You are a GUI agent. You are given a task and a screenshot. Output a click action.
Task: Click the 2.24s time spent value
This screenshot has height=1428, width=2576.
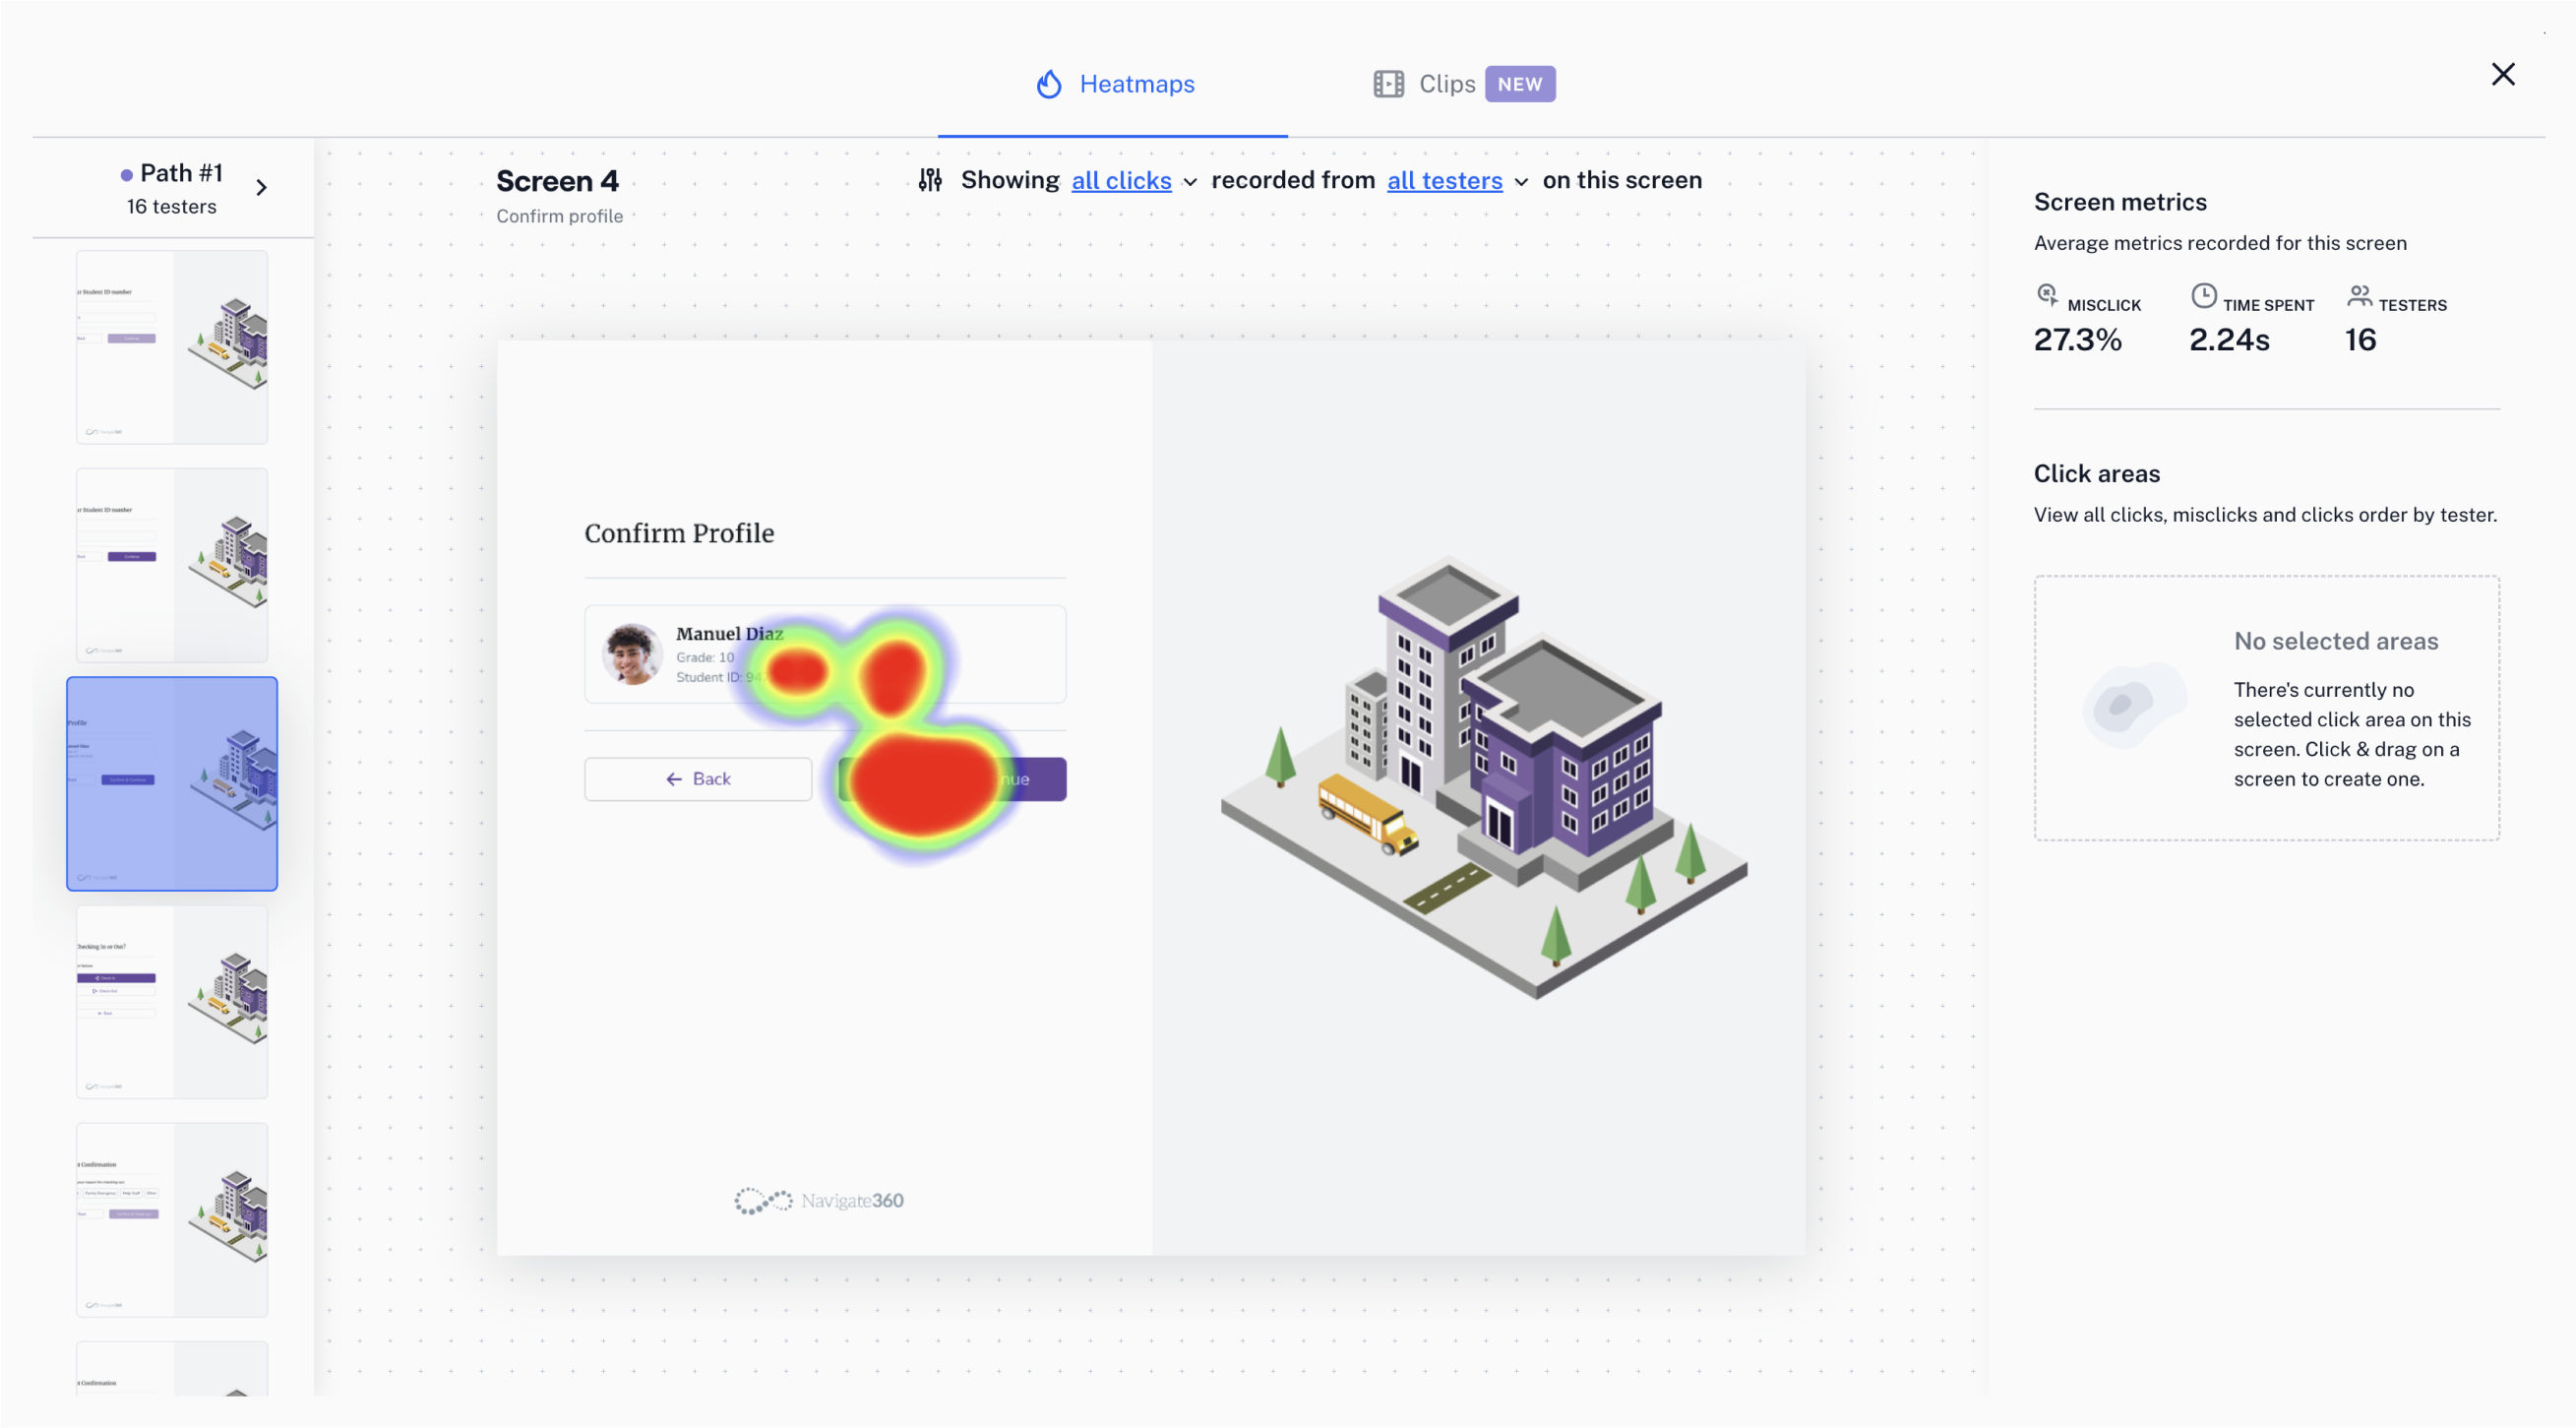click(2229, 340)
